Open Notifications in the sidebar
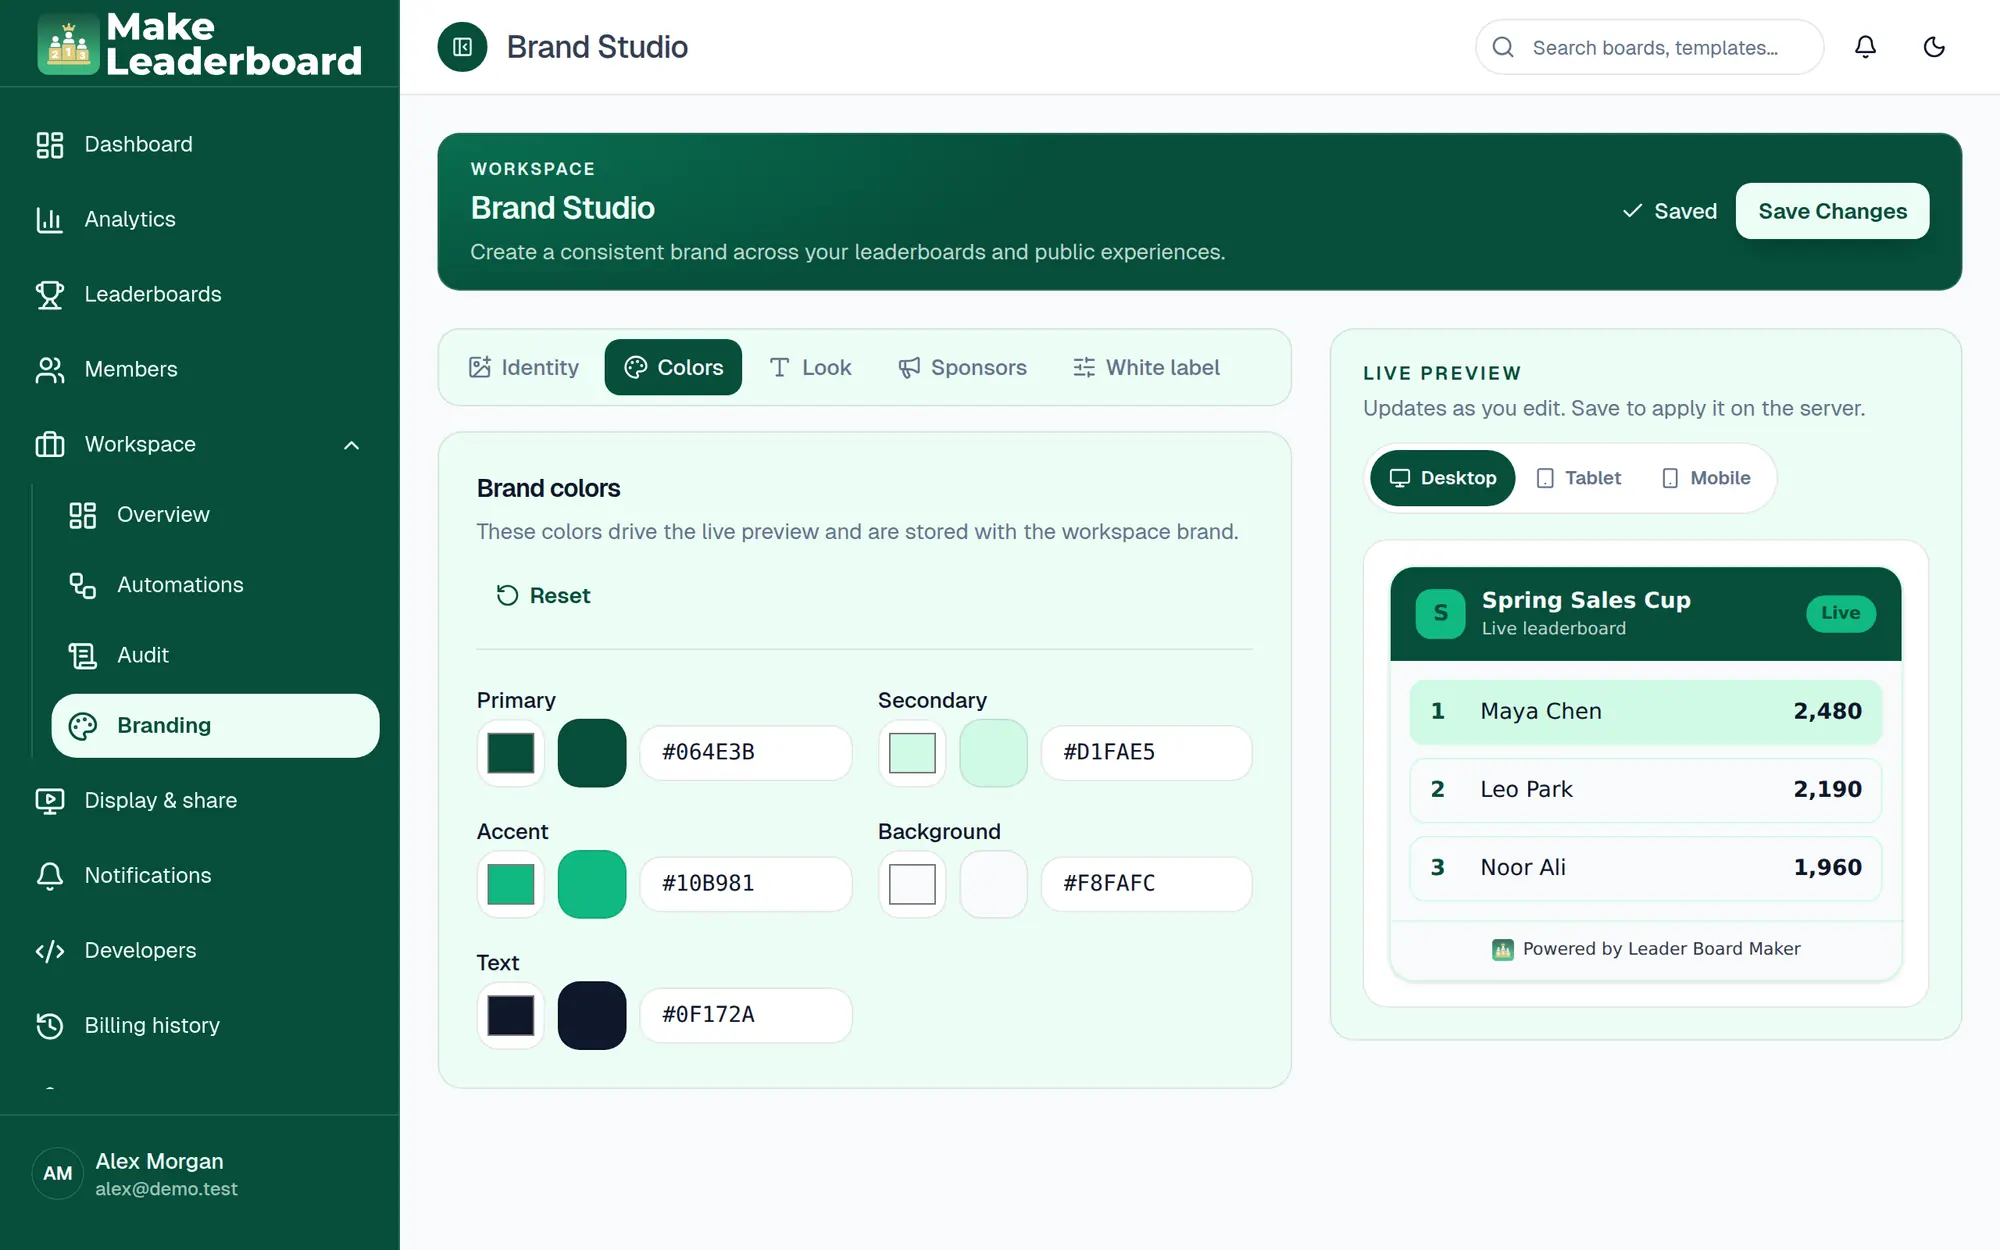 tap(200, 875)
